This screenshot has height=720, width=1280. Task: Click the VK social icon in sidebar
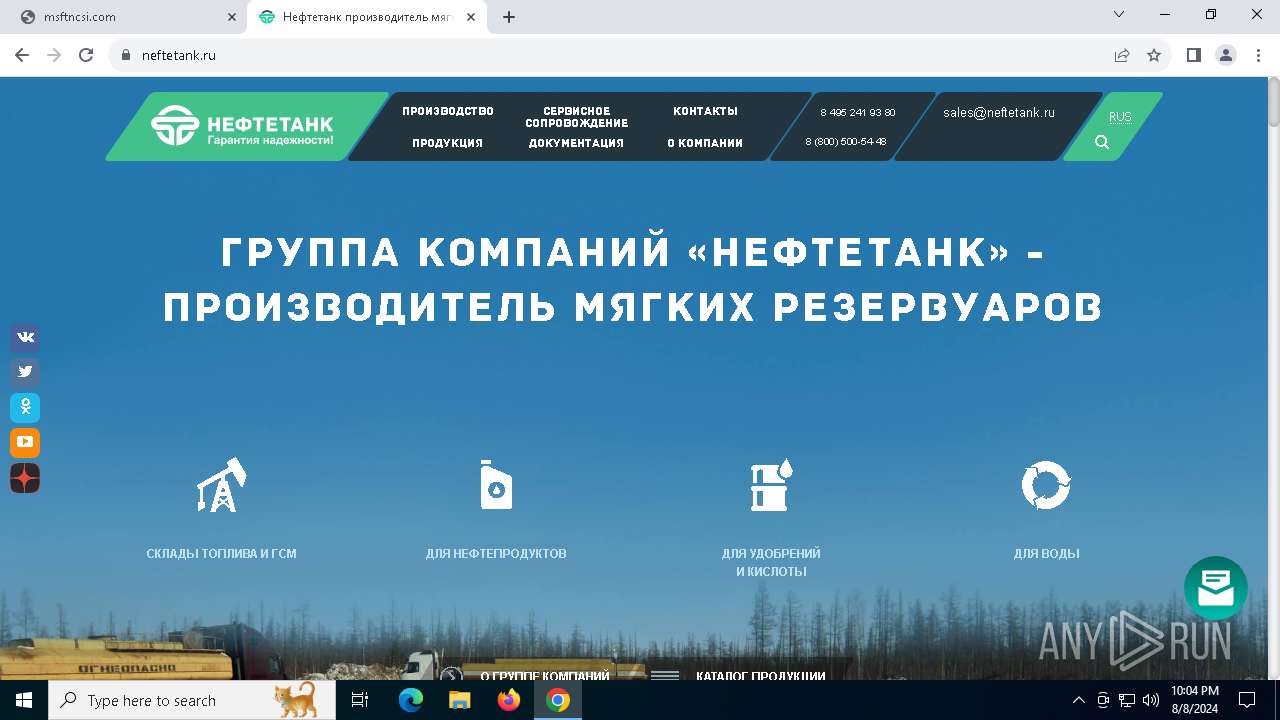tap(25, 337)
